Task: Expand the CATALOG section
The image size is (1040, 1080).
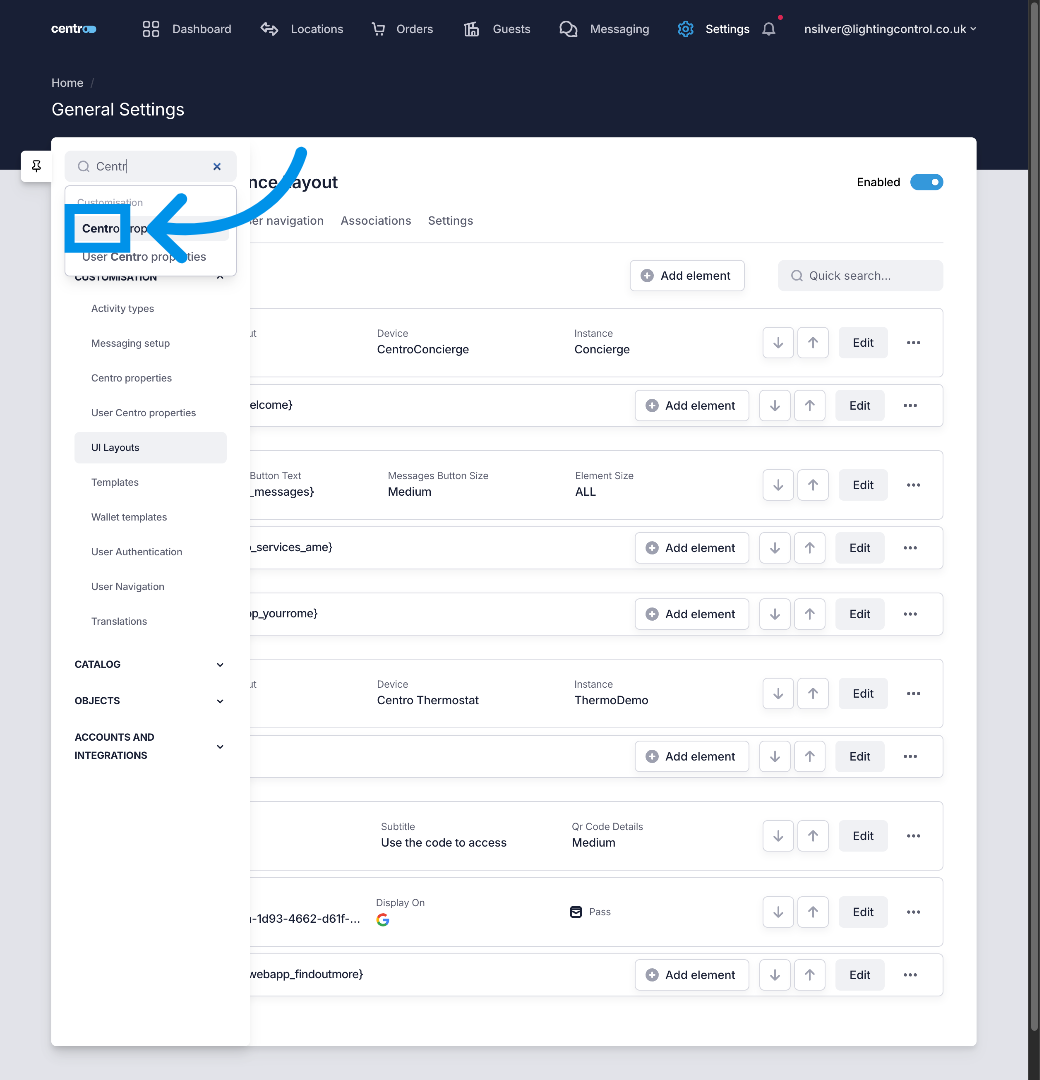Action: point(150,665)
